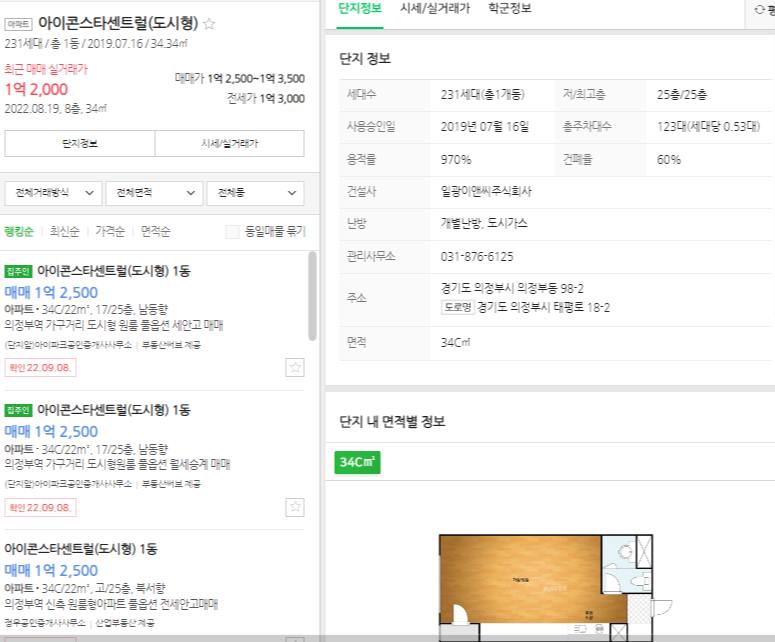Screen dimensions: 775x642
Task: Open the 세안고 매매 listing titled 아이콘스타센트럴(도시형) 1동
Action: click(114, 271)
